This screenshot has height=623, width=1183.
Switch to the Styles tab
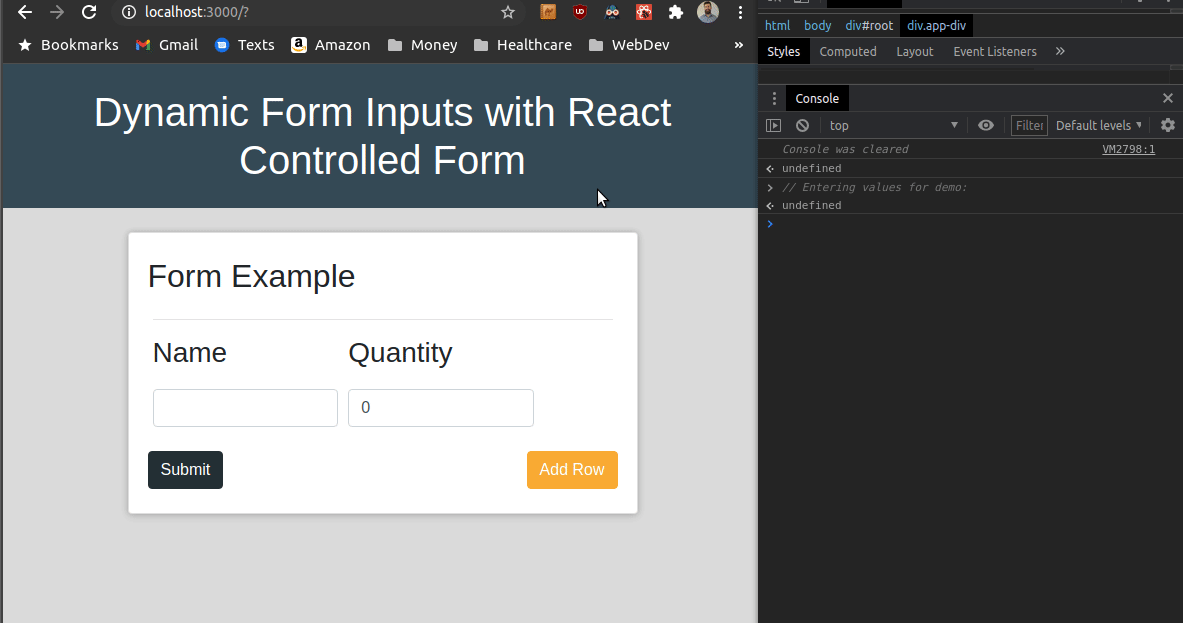[783, 51]
